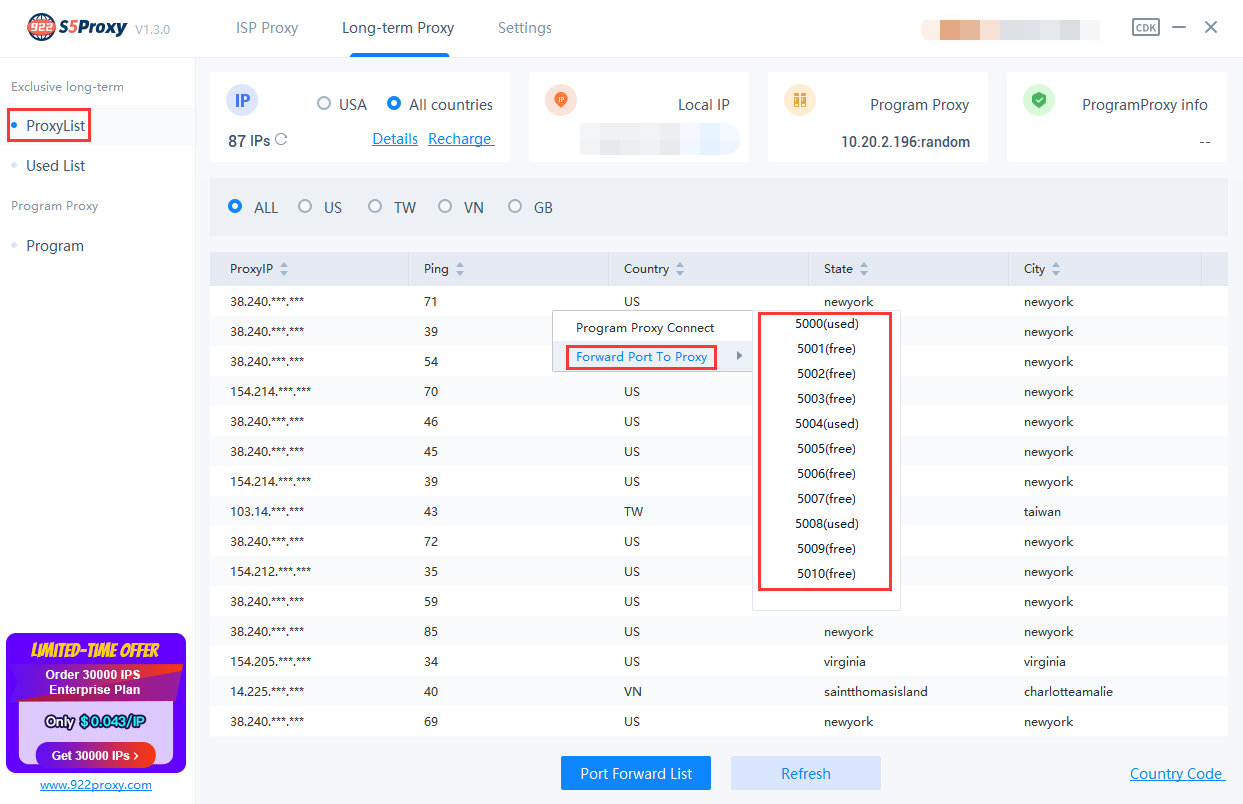Filter proxies by TW
This screenshot has height=804, width=1243.
(375, 206)
